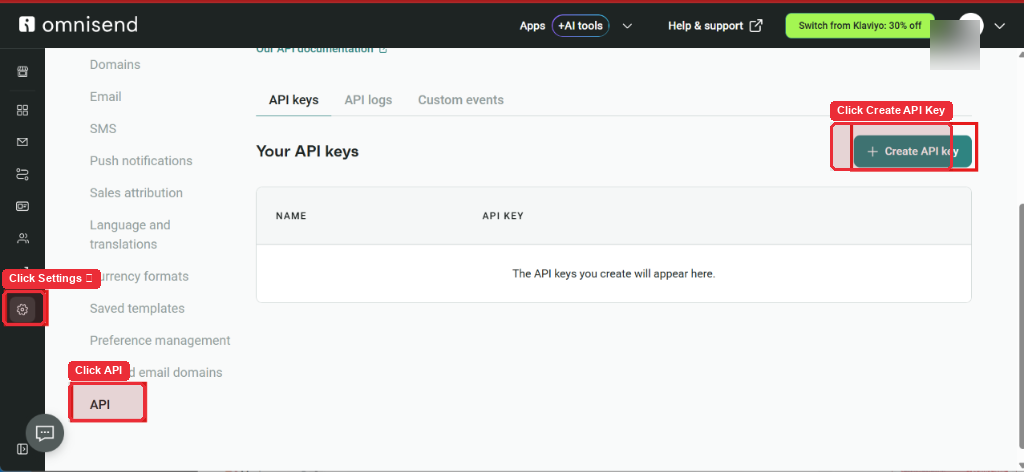The width and height of the screenshot is (1024, 472).
Task: Click Switch from Klaviyo 30% off
Action: [859, 26]
